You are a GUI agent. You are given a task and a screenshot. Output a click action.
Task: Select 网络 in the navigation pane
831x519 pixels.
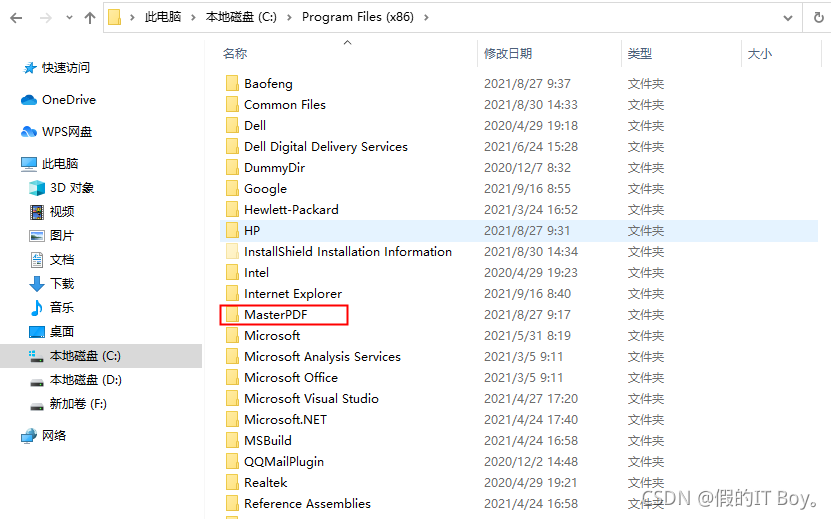pyautogui.click(x=54, y=436)
